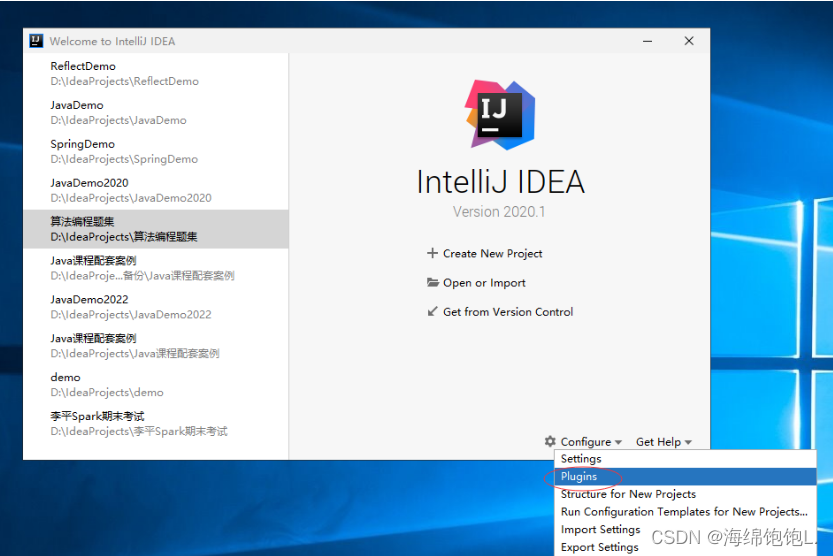The height and width of the screenshot is (556, 833).
Task: Open Structure for New Projects
Action: click(685, 494)
